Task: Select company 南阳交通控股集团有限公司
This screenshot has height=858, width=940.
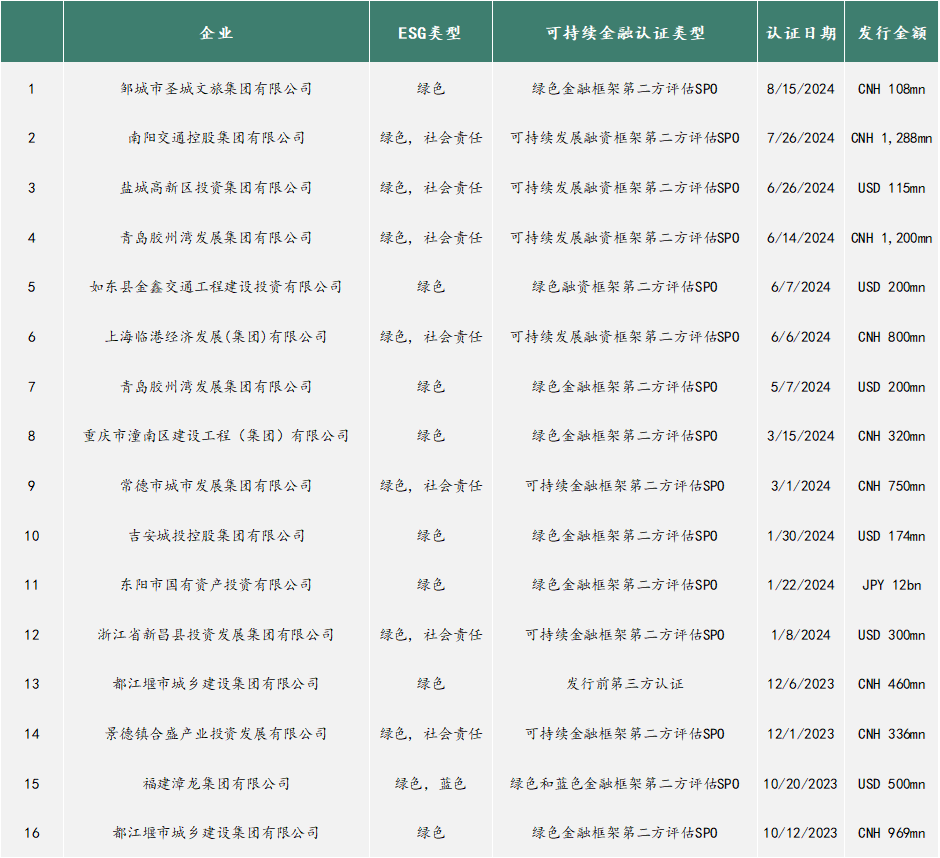Action: 216,138
